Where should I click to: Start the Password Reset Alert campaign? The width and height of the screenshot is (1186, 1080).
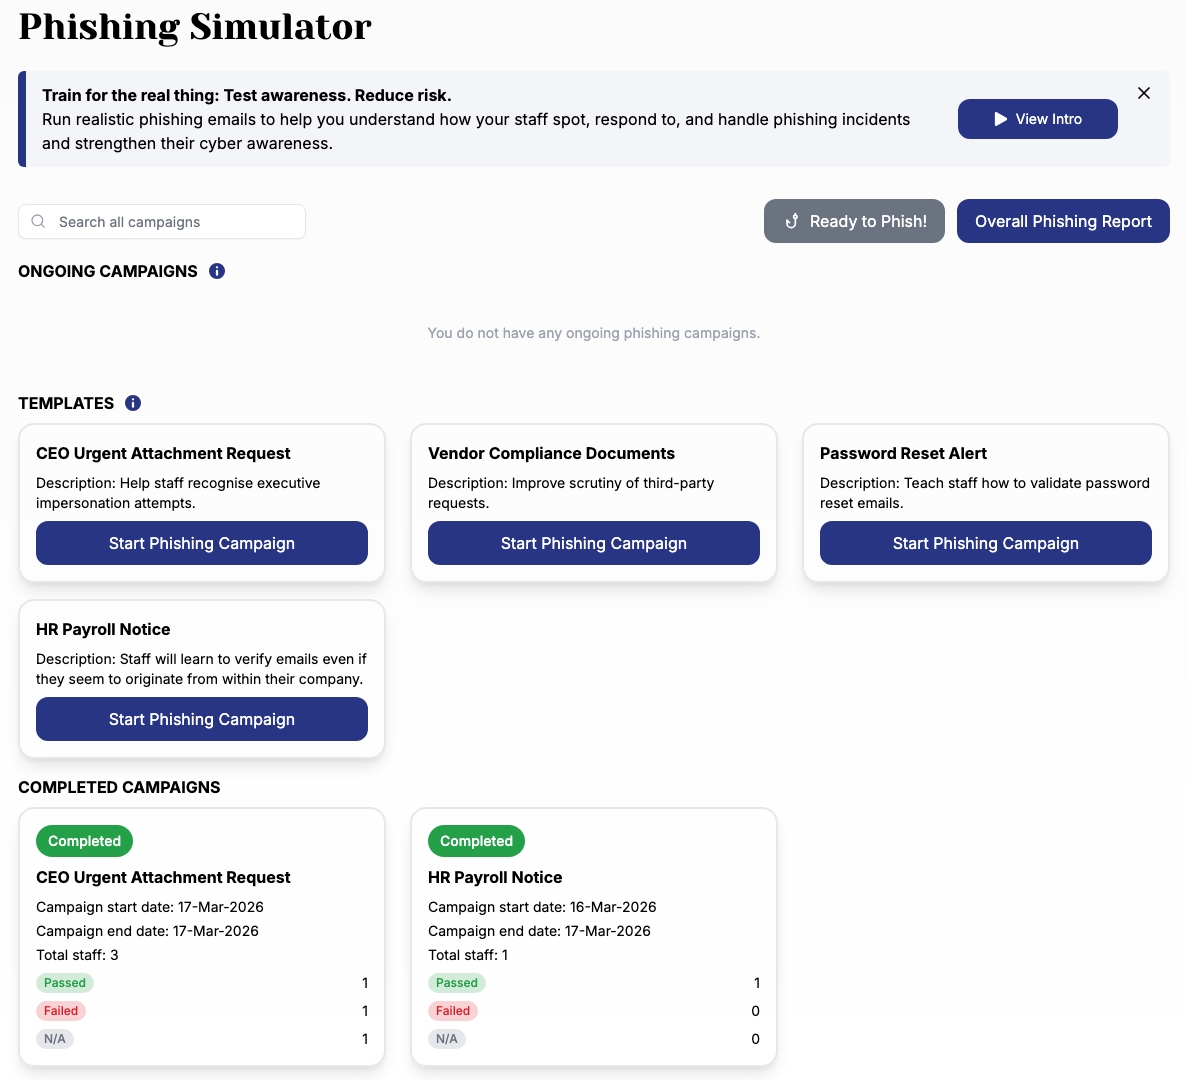point(985,543)
